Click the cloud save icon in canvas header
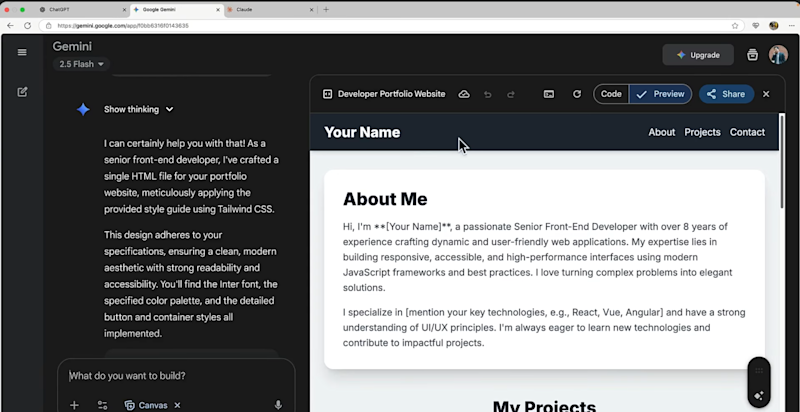 click(x=464, y=94)
